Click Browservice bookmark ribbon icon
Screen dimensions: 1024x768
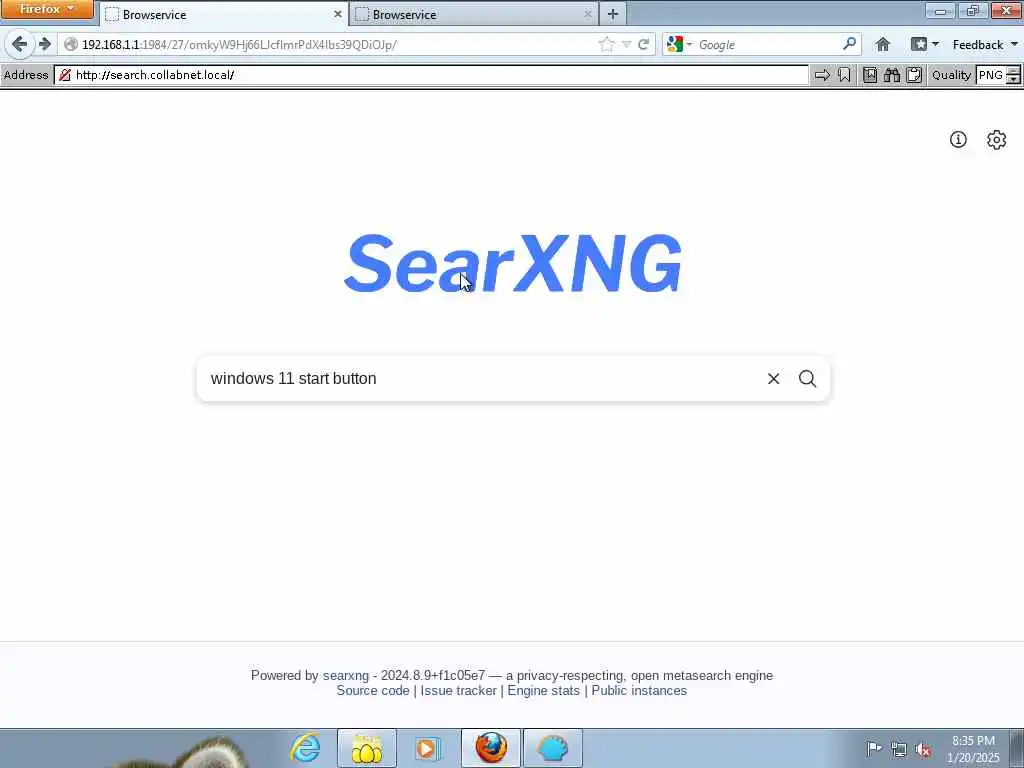click(x=844, y=75)
